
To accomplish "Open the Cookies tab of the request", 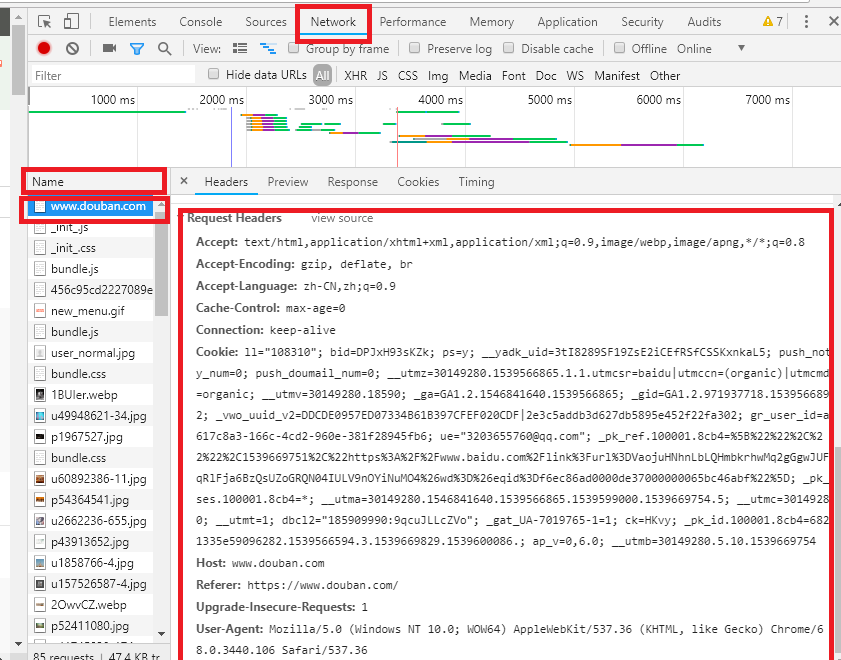I will (x=418, y=182).
